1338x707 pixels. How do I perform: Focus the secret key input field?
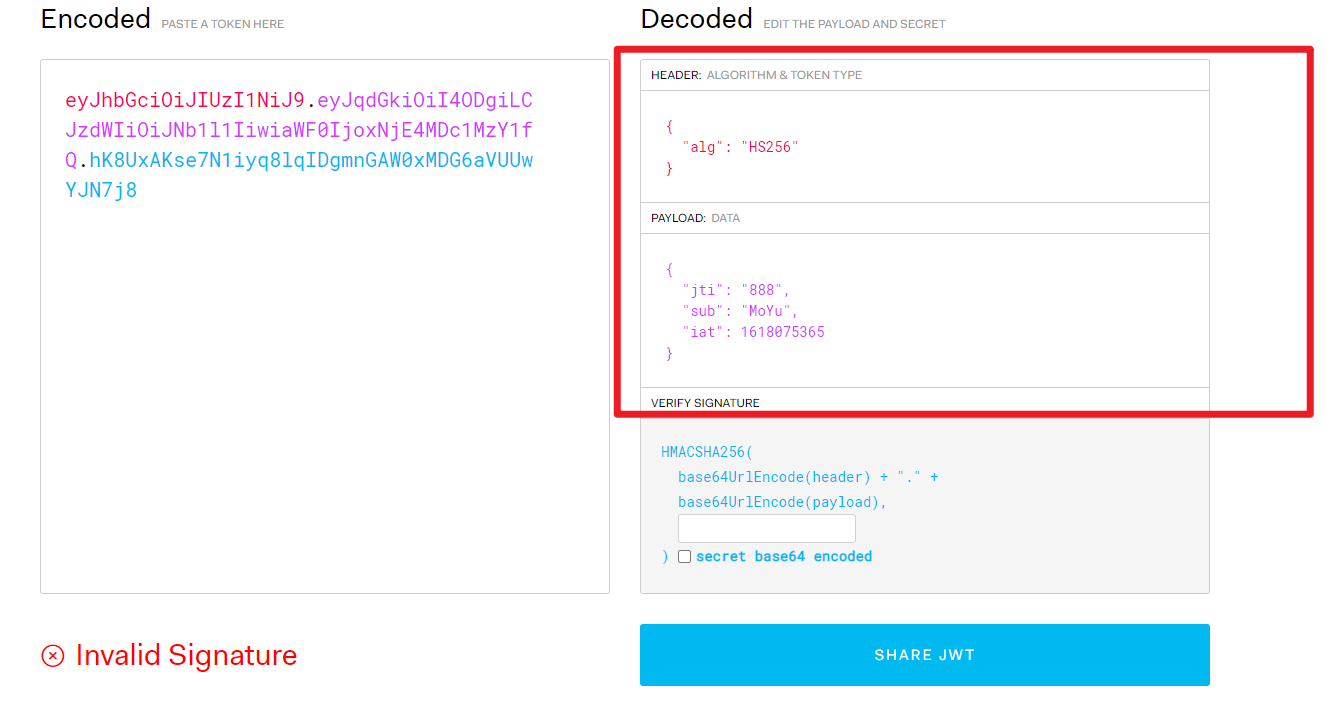766,529
